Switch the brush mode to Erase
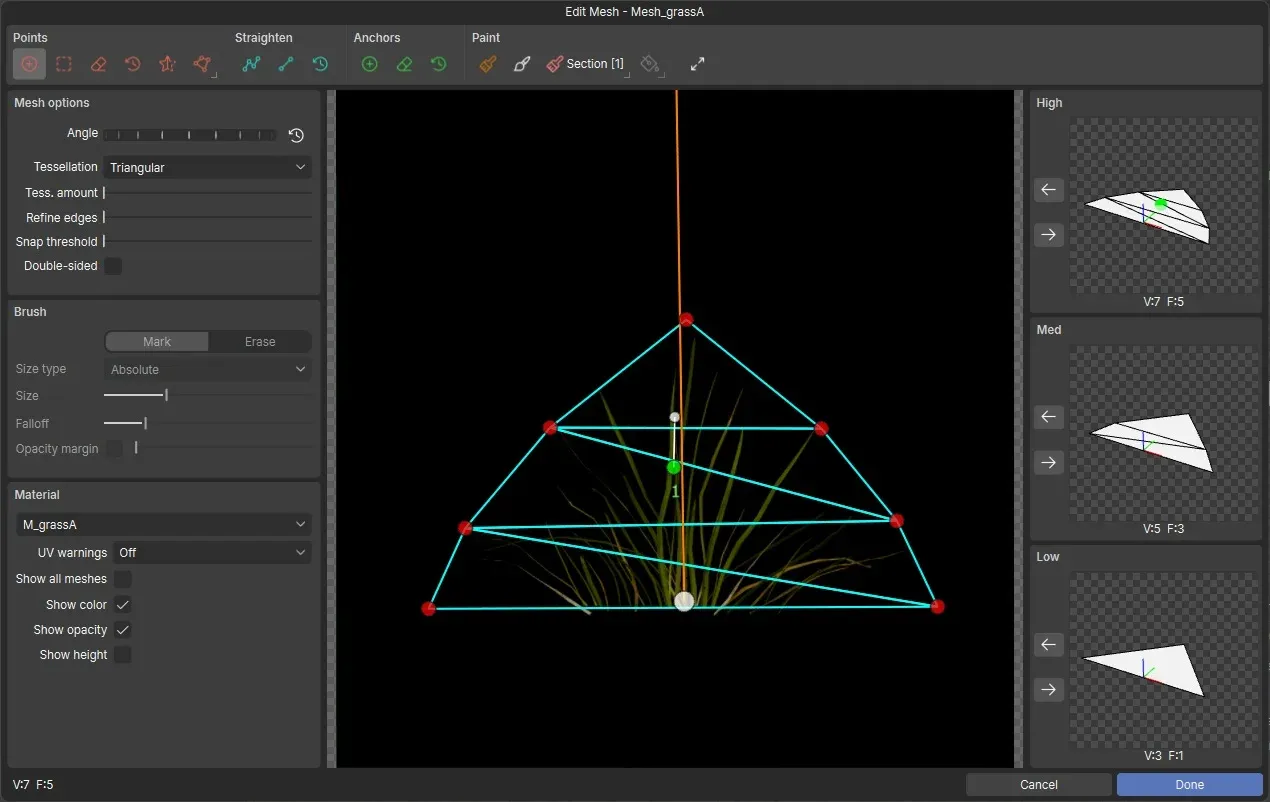Screen dimensions: 1270x802 coord(260,342)
